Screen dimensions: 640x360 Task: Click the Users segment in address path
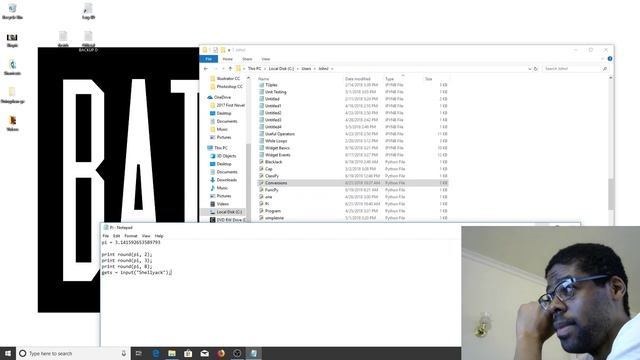306,69
